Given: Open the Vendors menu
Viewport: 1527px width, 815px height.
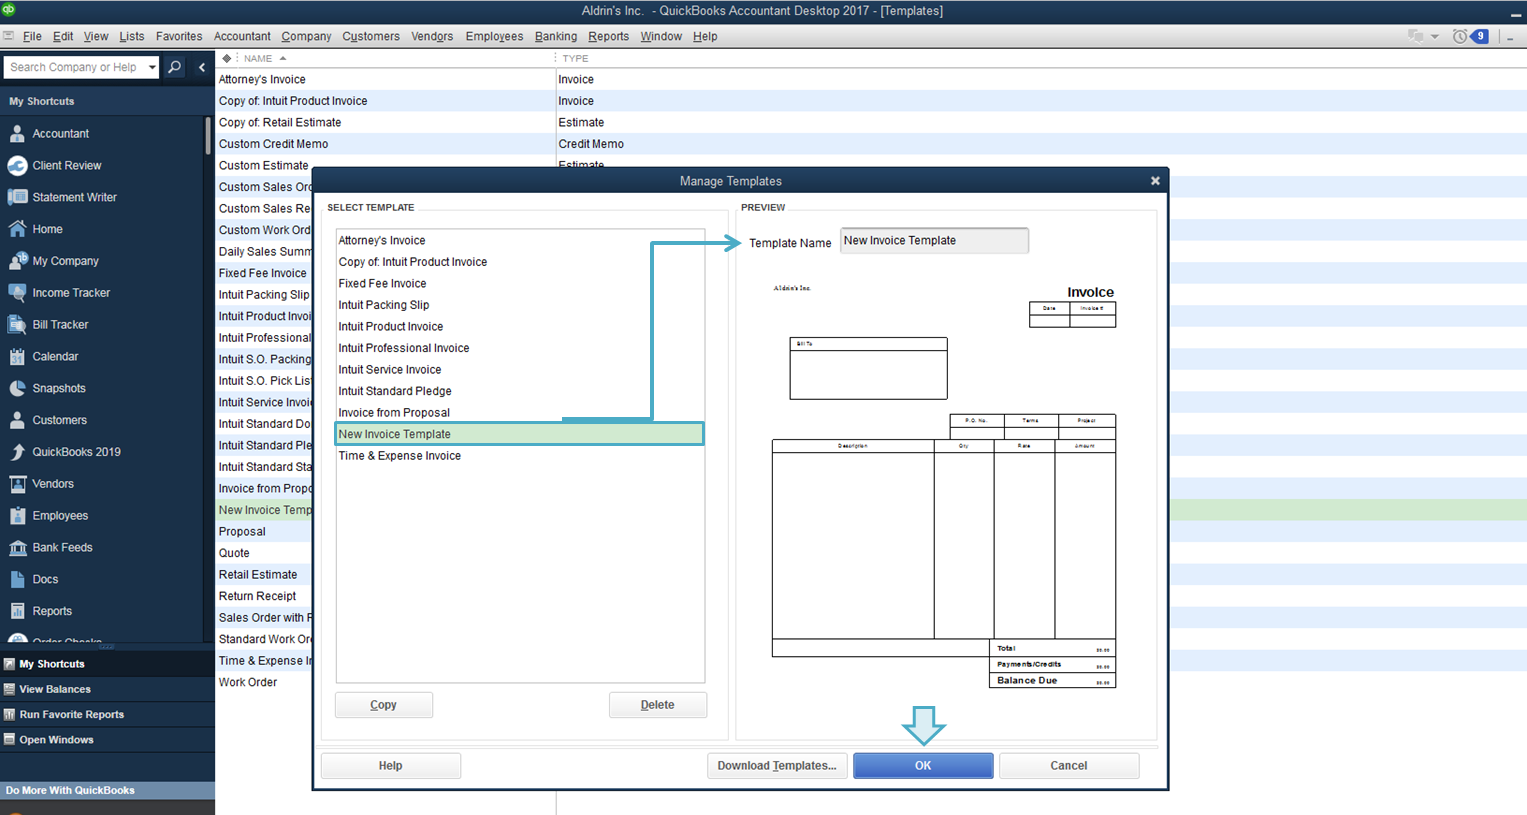Looking at the screenshot, I should pos(432,36).
